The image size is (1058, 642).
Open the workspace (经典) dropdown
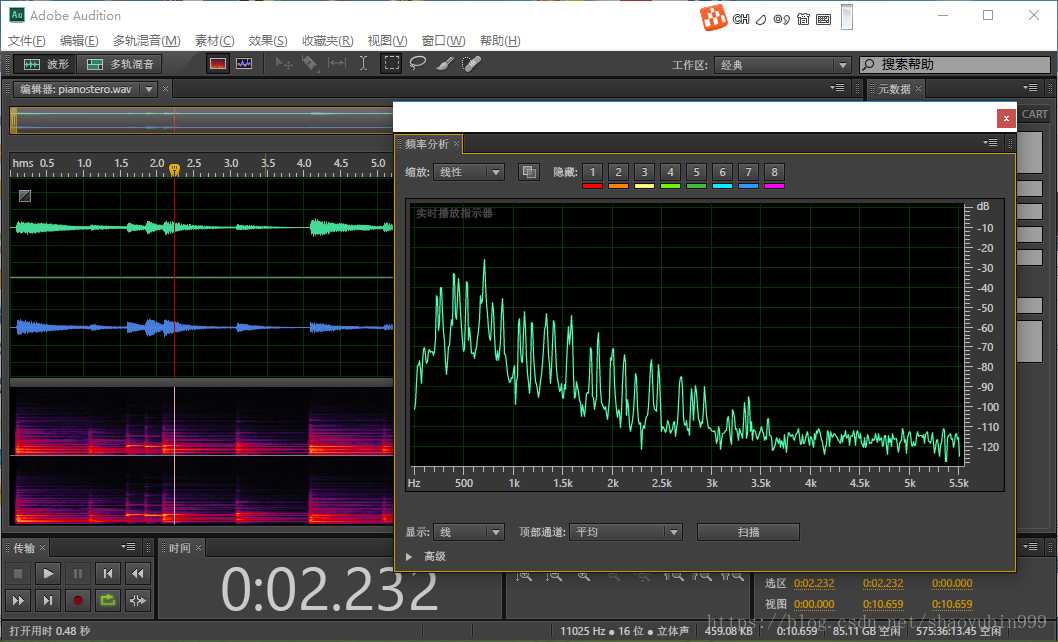[x=782, y=65]
